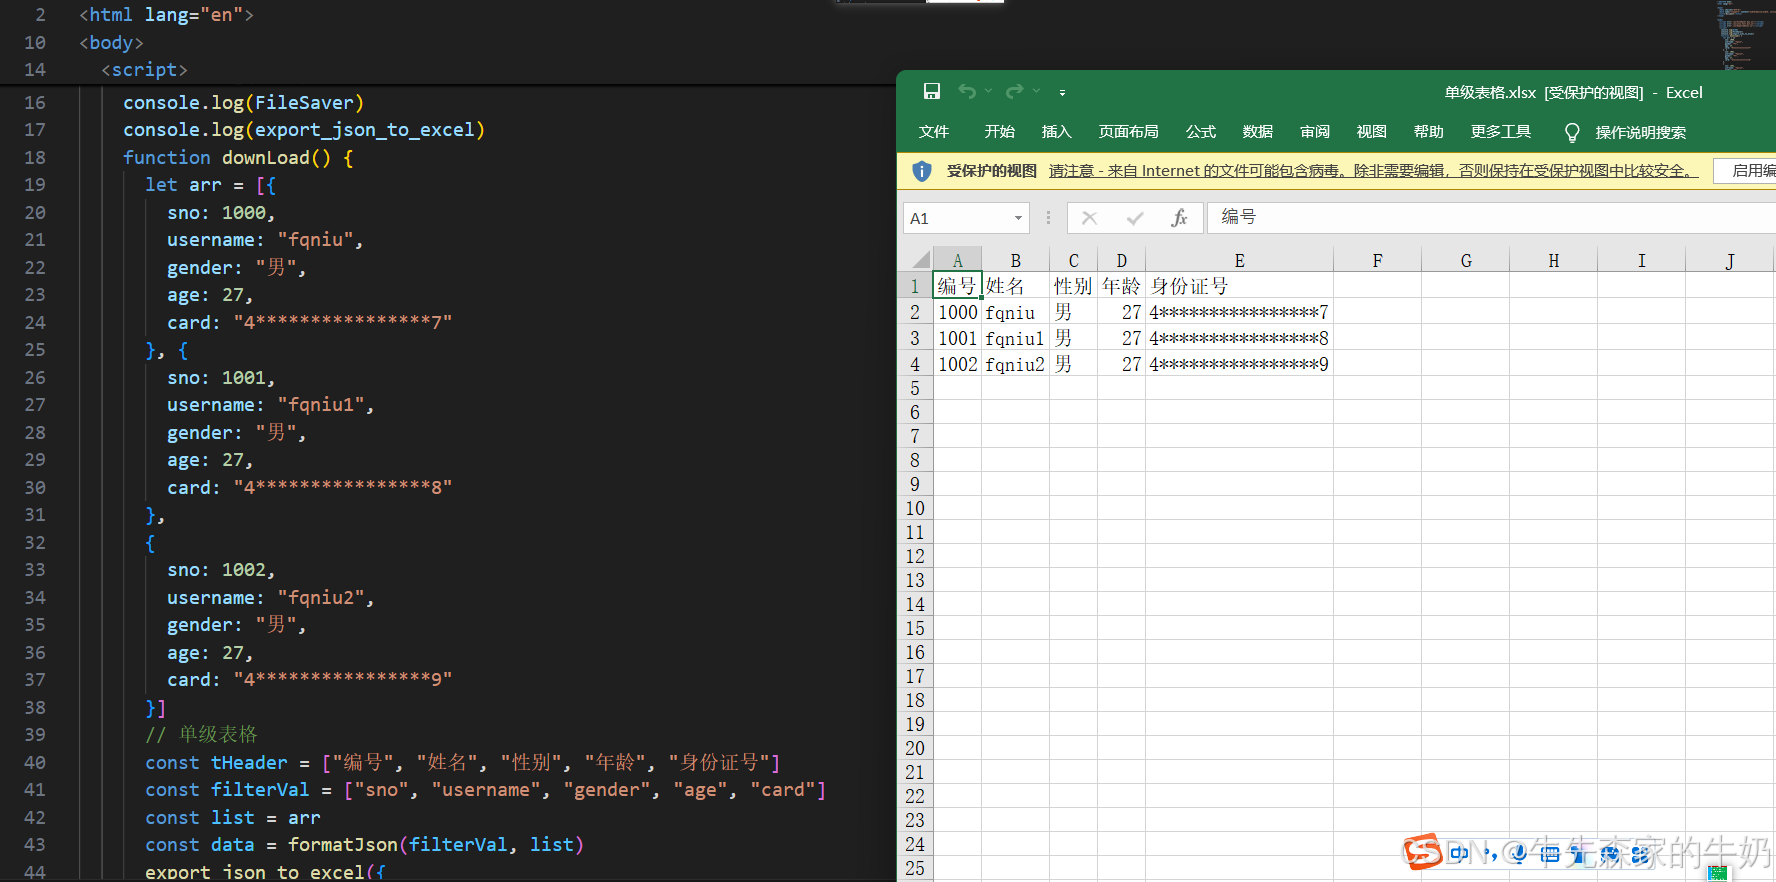Screen dimensions: 1776x882
Task: Click the formula bar confirm checkmark icon
Action: coord(1134,218)
